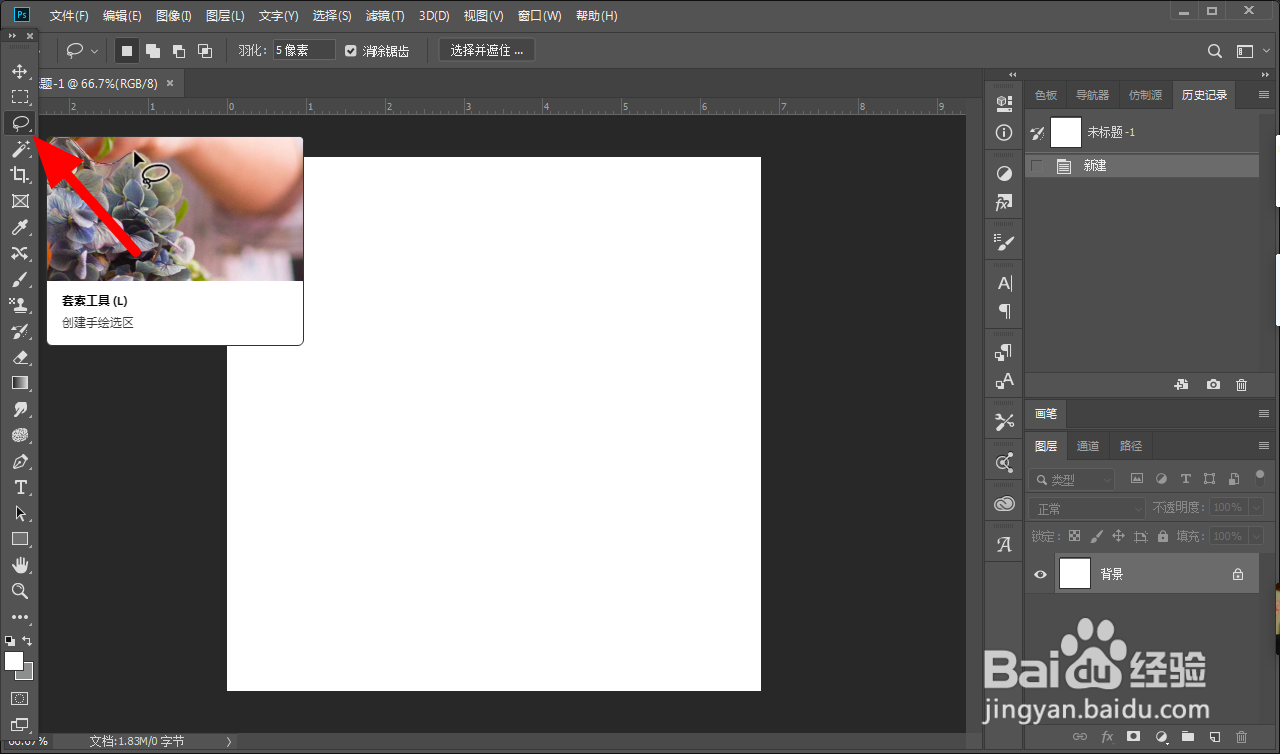
Task: Choose Subtract from Selection mode button
Action: pos(179,51)
